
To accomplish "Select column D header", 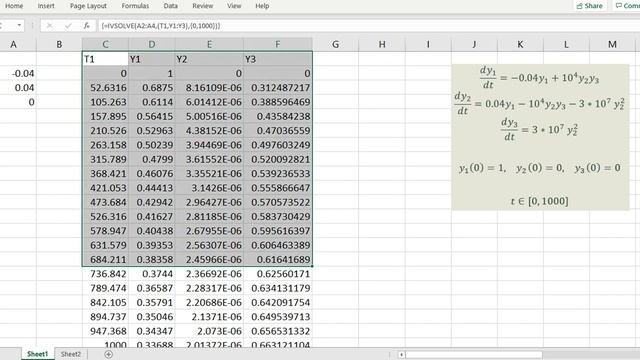I will coord(151,44).
